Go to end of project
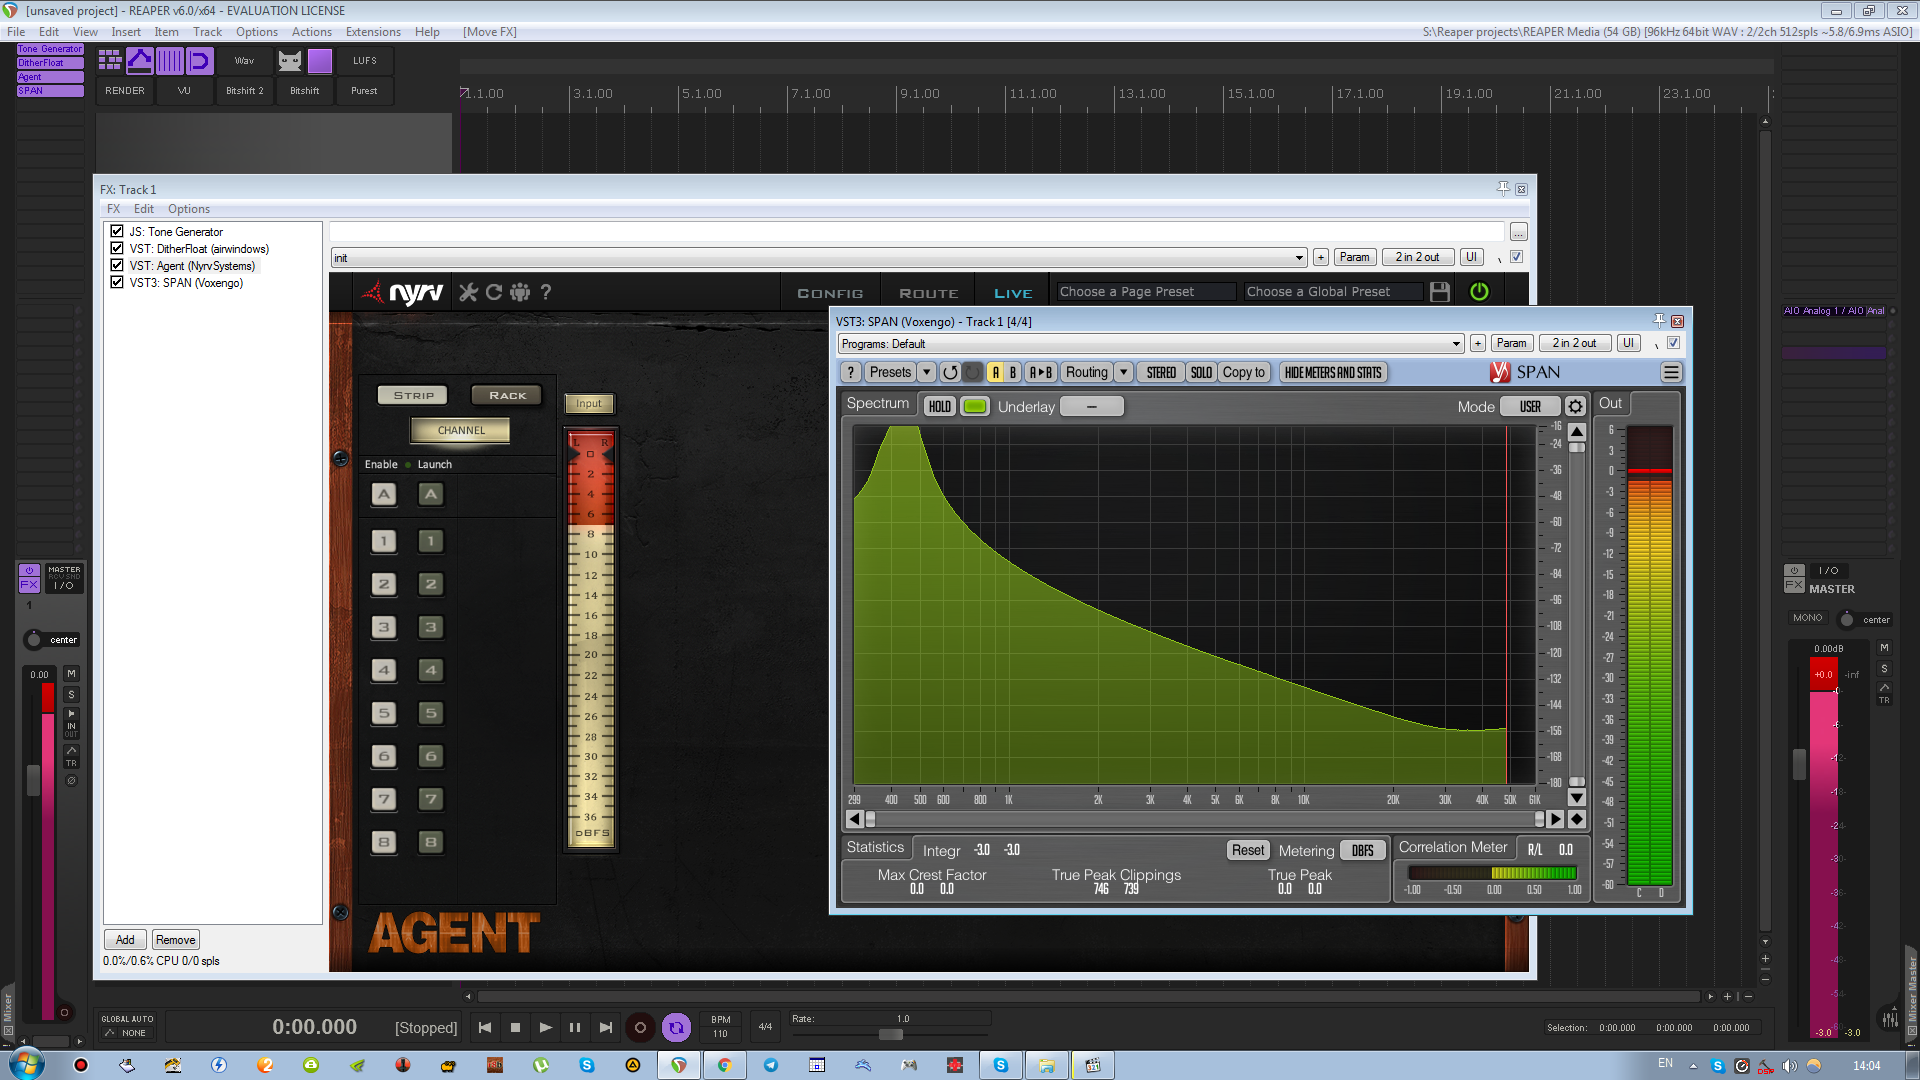 [605, 1027]
